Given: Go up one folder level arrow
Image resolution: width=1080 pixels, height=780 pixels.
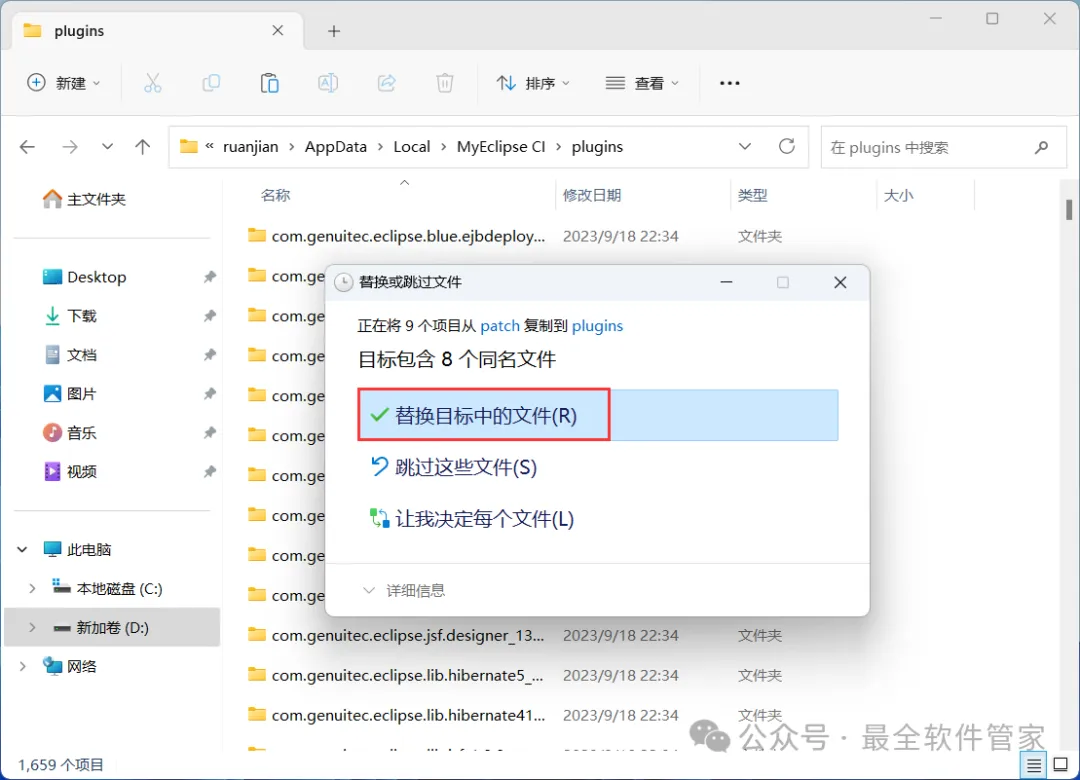Looking at the screenshot, I should (x=143, y=147).
